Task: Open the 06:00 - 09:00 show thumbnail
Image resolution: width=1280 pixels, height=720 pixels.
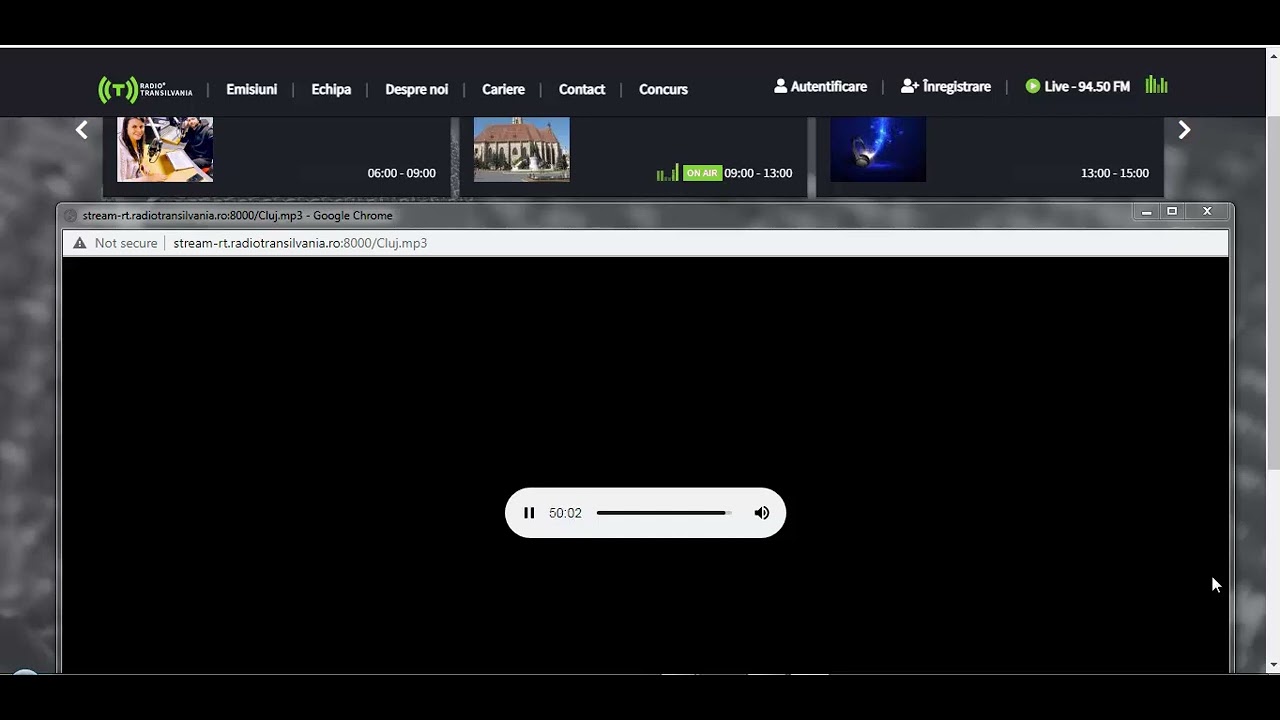Action: pos(165,149)
